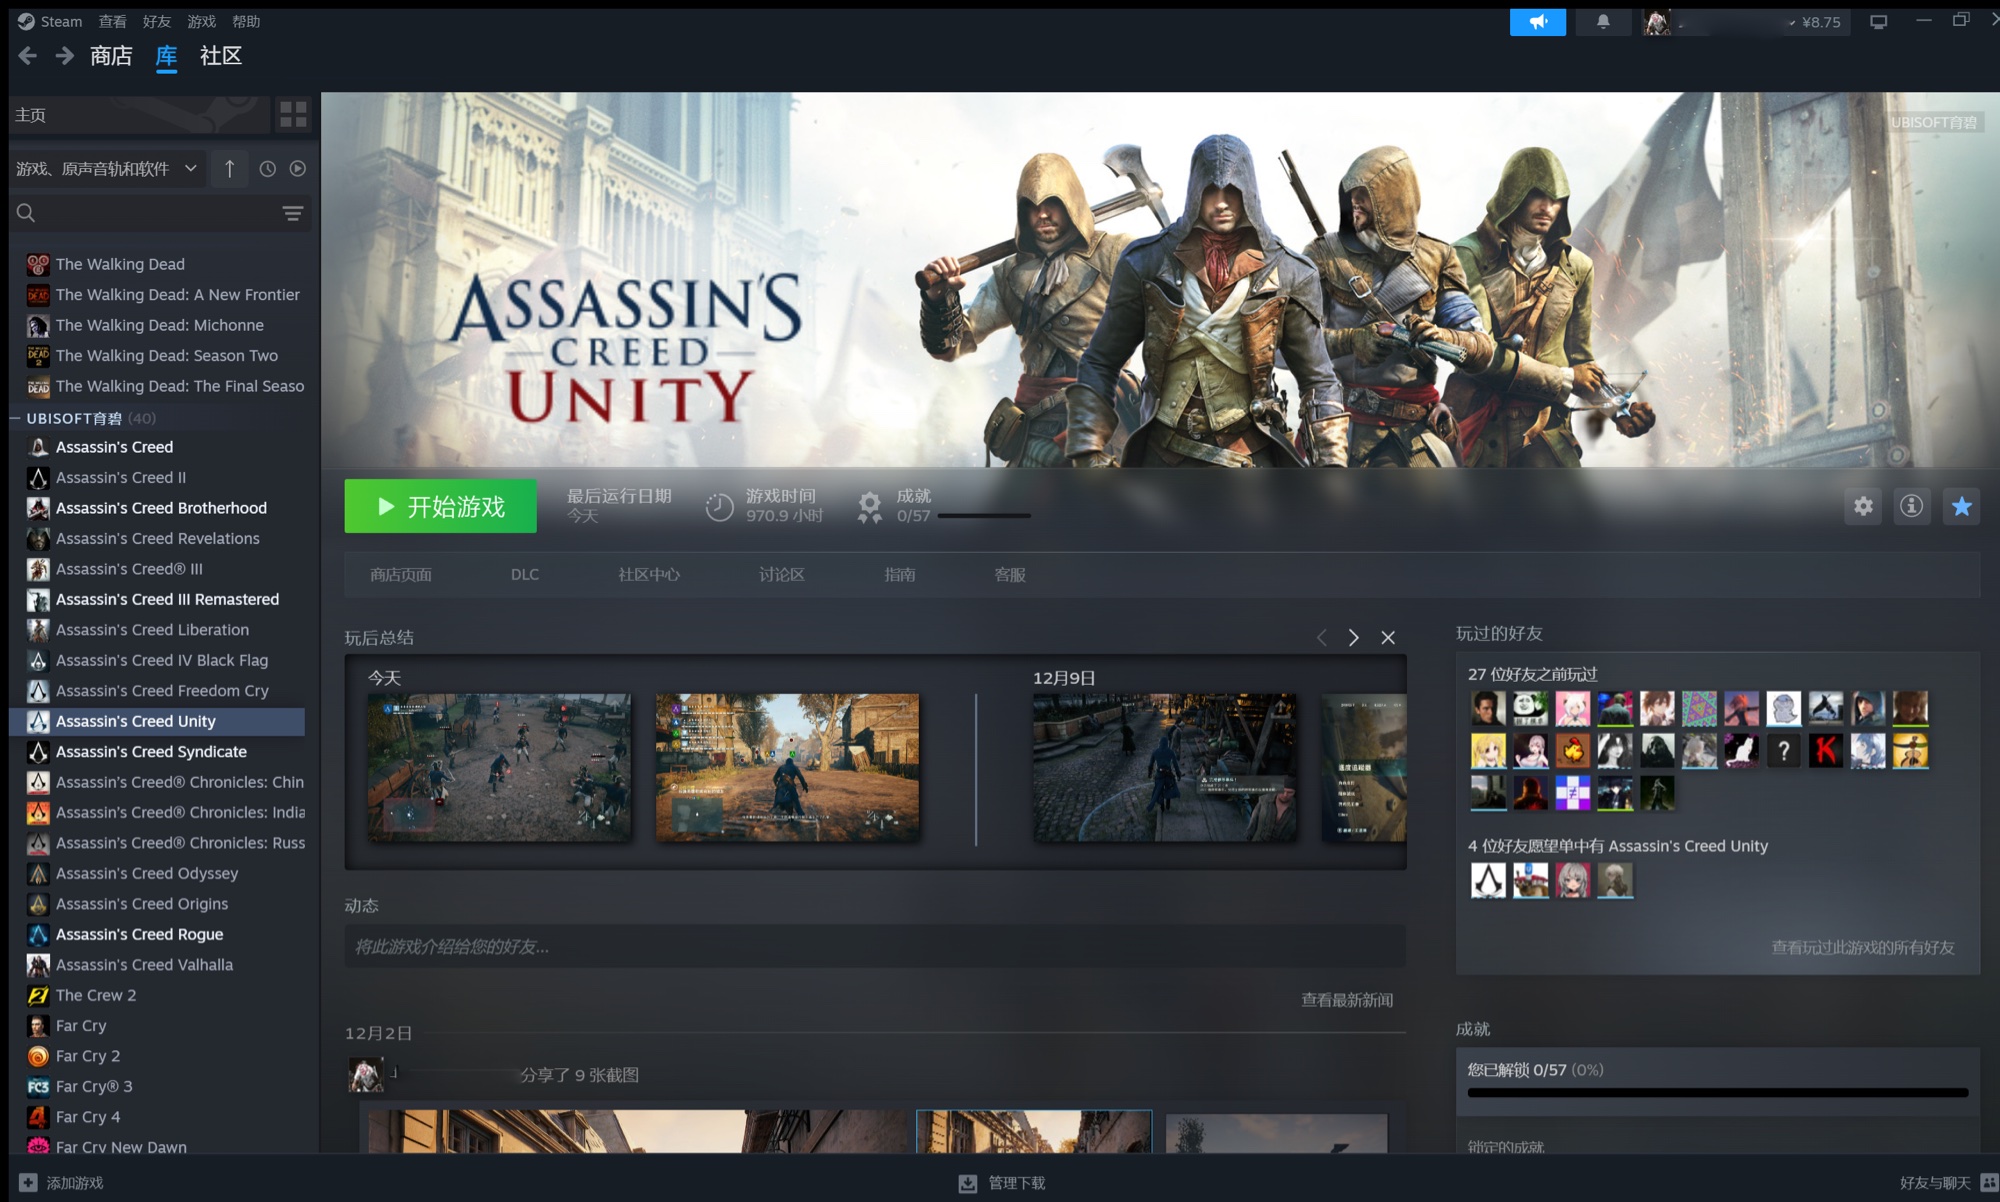Select the 库 tab

166,56
